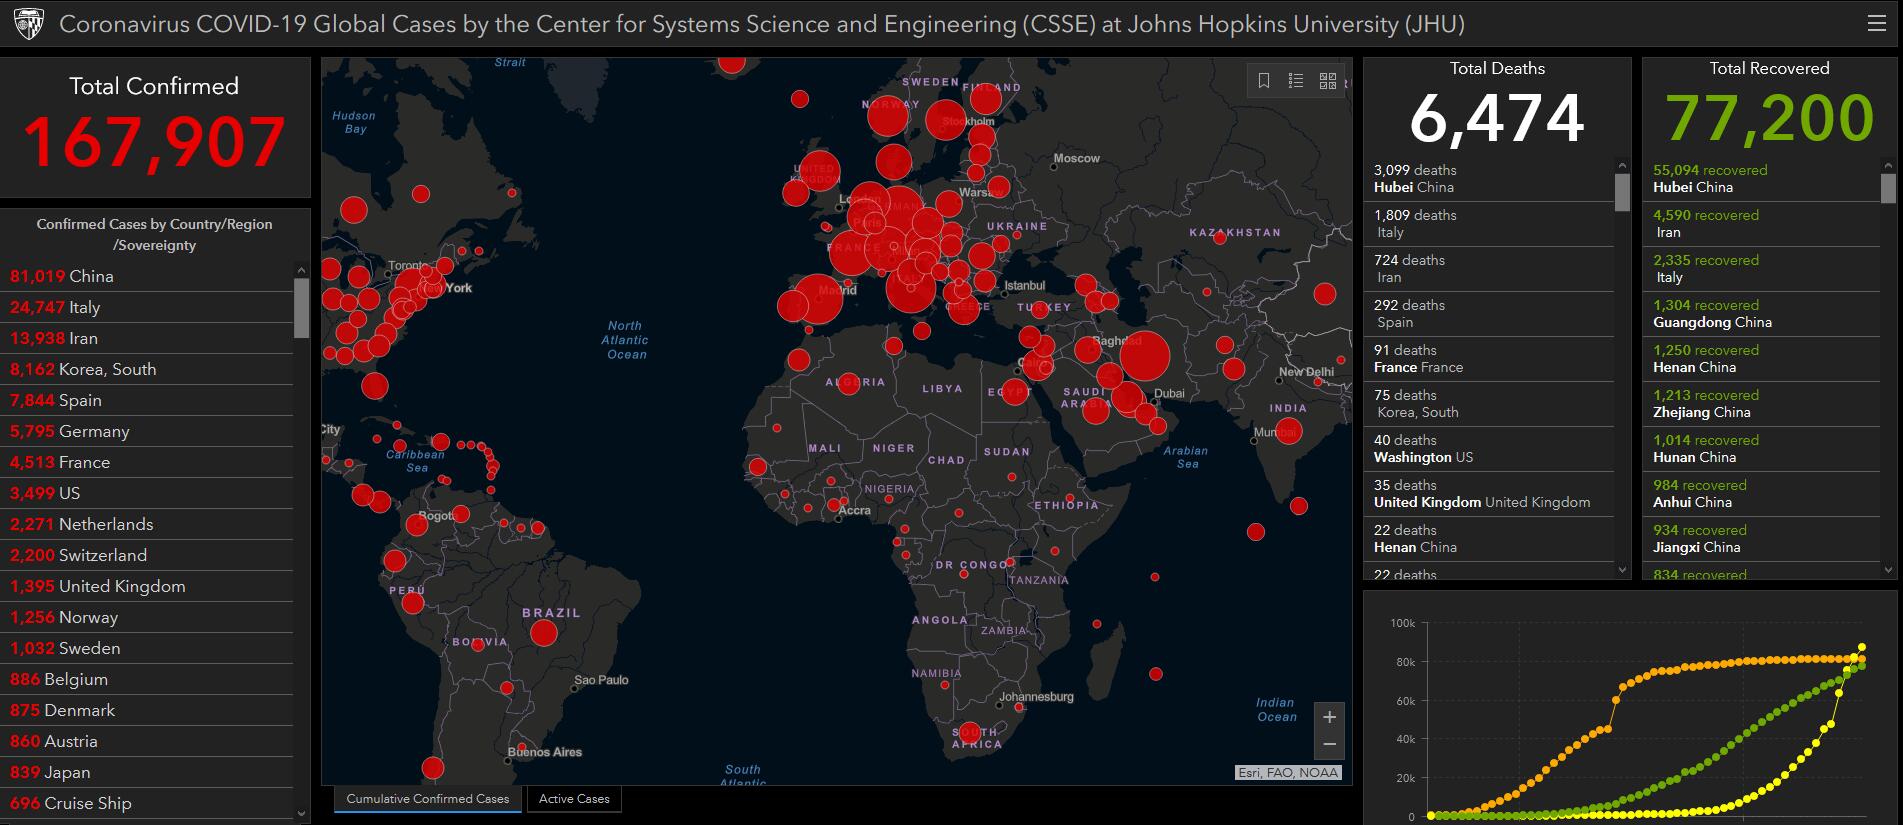The image size is (1903, 825).
Task: Click the deaths list scroll-down arrow
Action: (x=1622, y=570)
